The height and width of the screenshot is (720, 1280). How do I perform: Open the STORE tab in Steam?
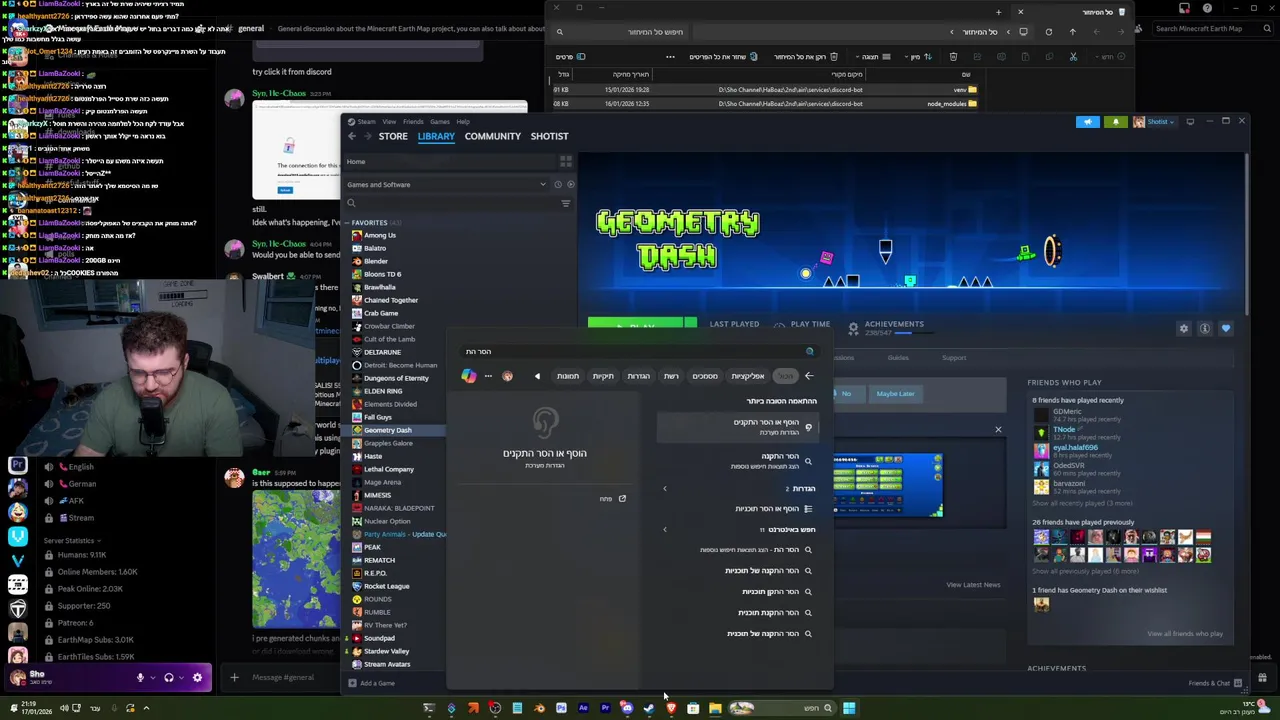[392, 136]
